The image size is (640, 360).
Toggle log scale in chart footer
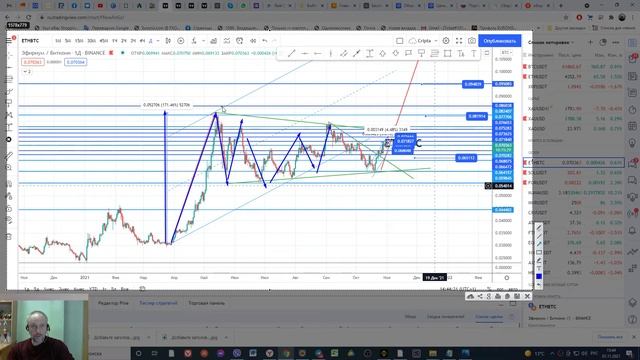tap(501, 289)
